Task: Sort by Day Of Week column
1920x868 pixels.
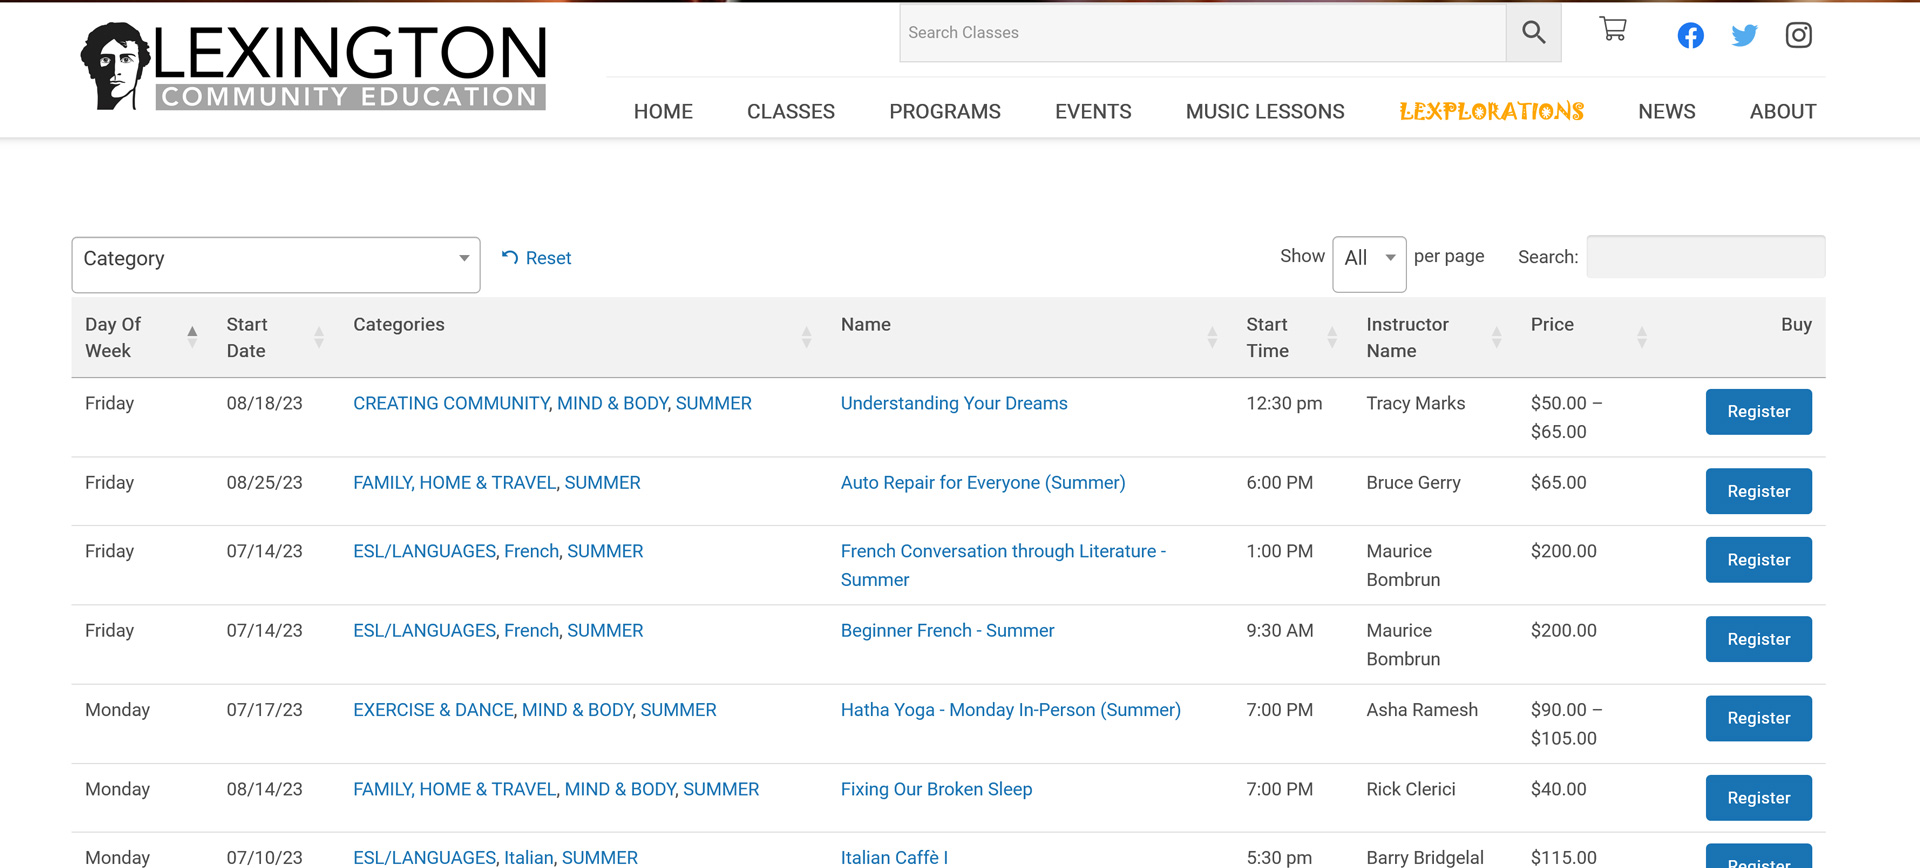Action: (141, 337)
